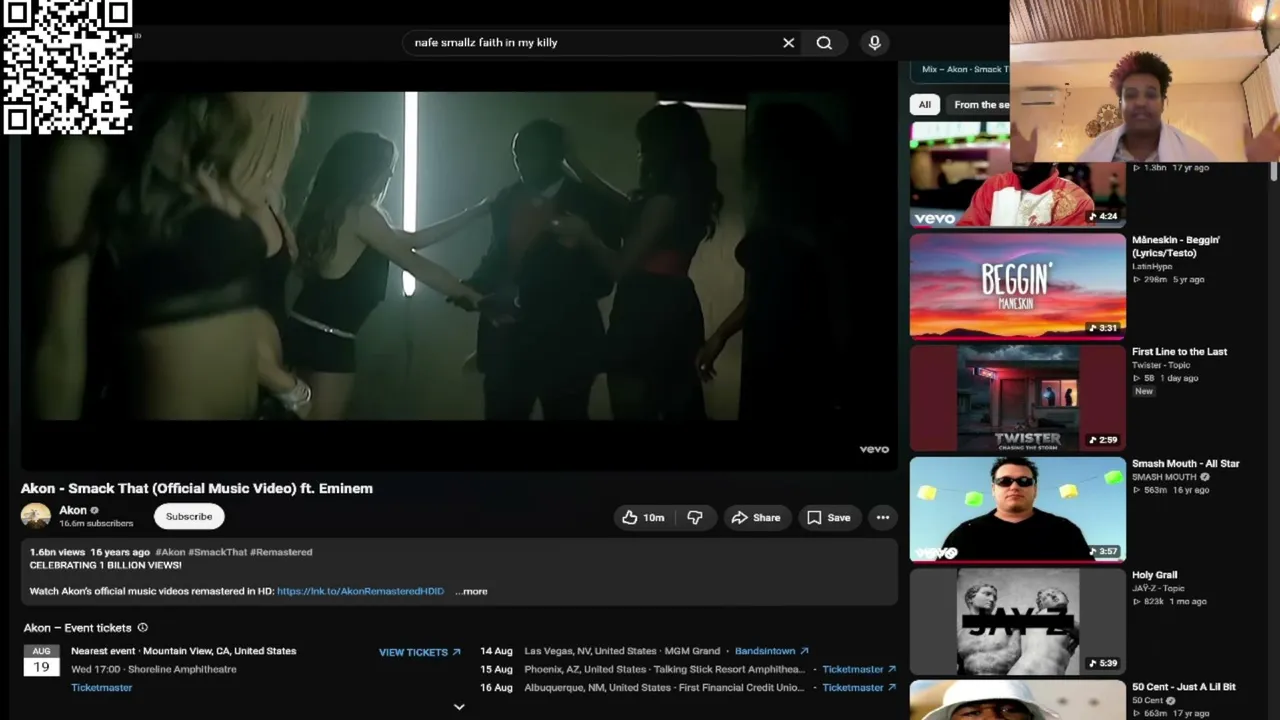The width and height of the screenshot is (1280, 720).
Task: Open the Twister 'Chasing the Storm' thumbnail
Action: pyautogui.click(x=1018, y=399)
